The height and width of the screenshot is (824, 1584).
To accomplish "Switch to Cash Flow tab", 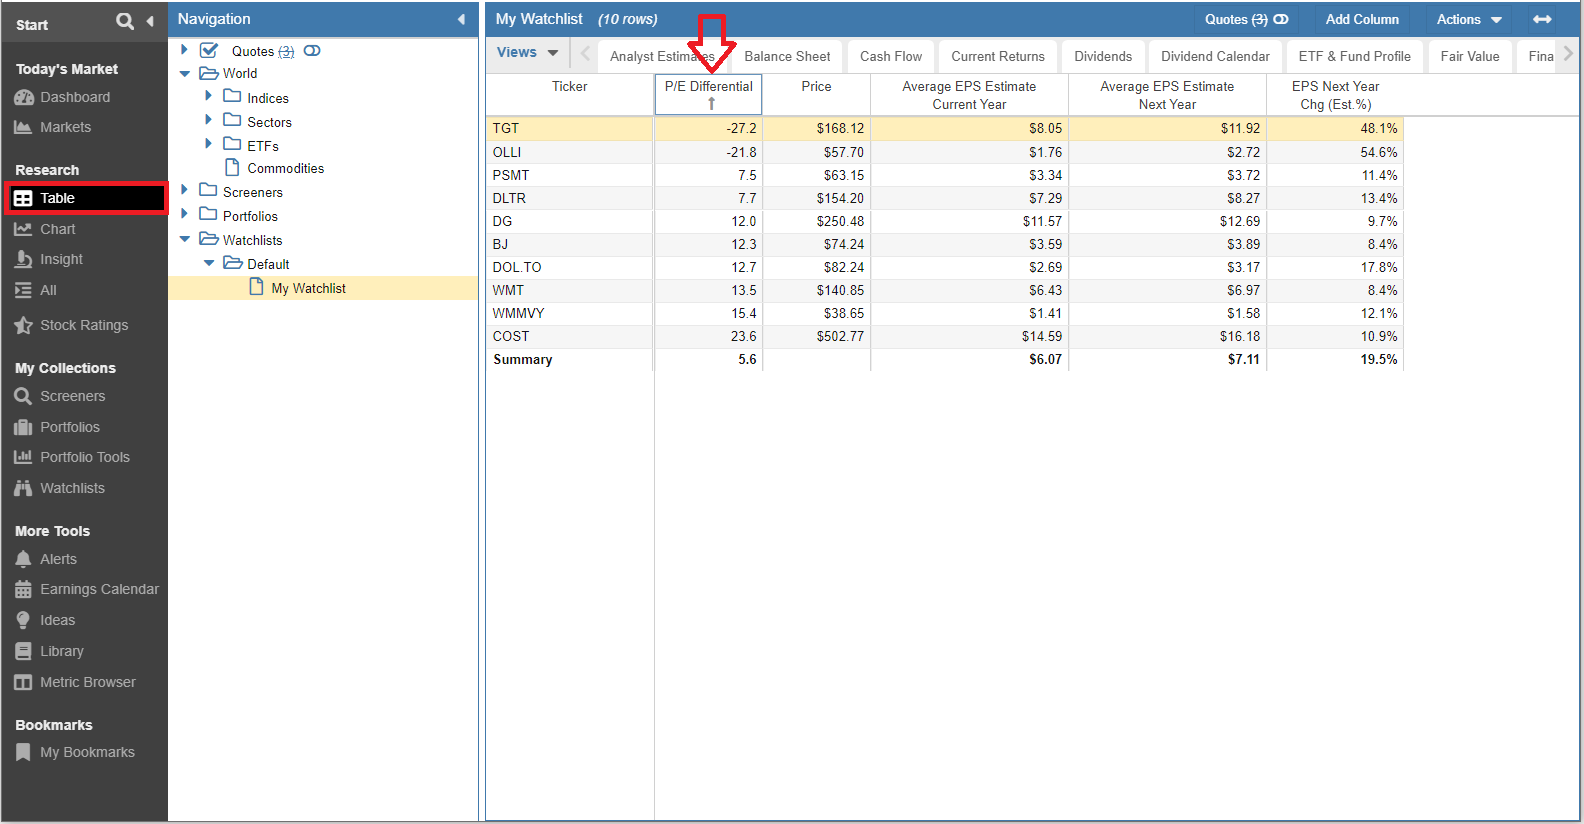I will [x=890, y=56].
